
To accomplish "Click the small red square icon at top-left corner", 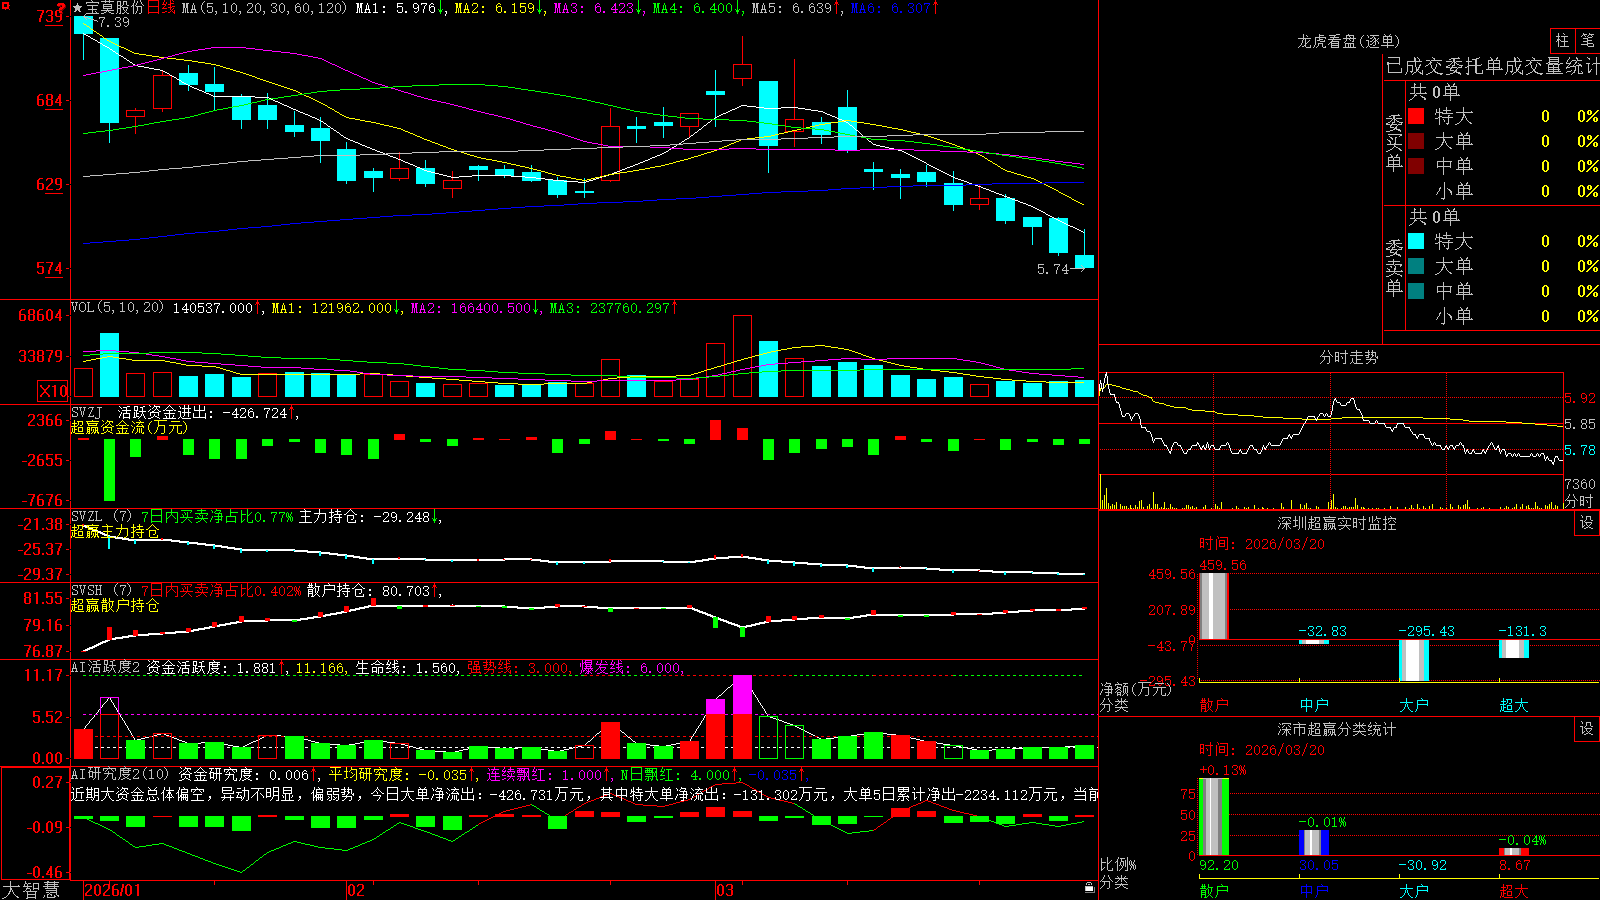I will (6, 6).
